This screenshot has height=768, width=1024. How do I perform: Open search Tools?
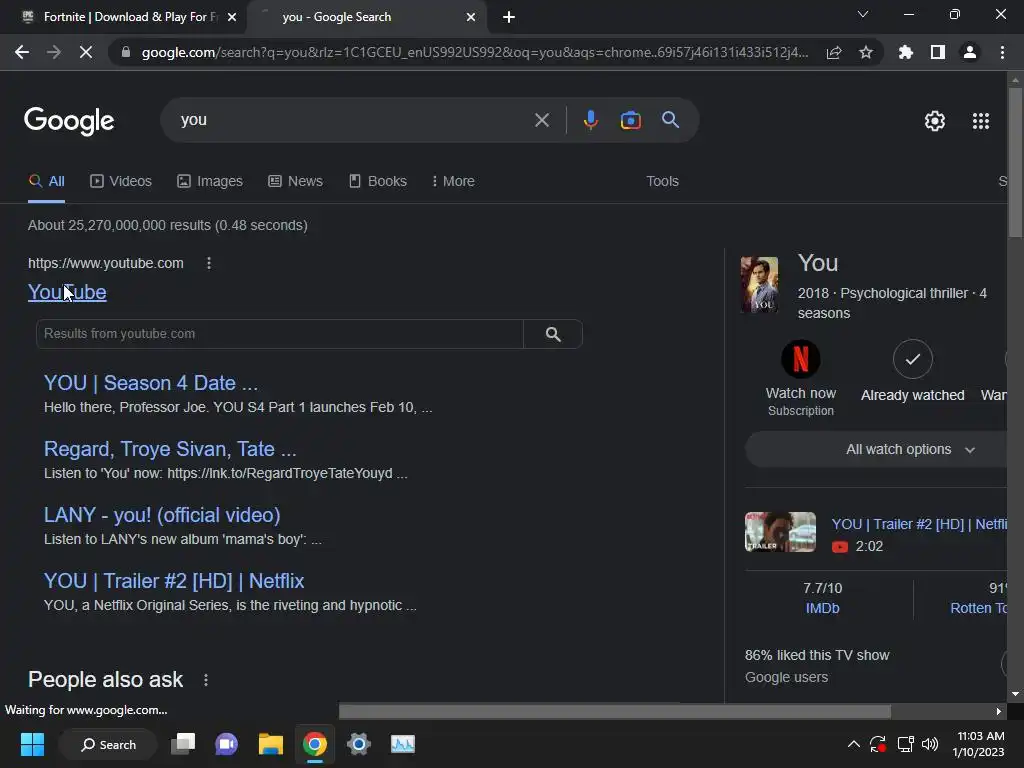(662, 181)
